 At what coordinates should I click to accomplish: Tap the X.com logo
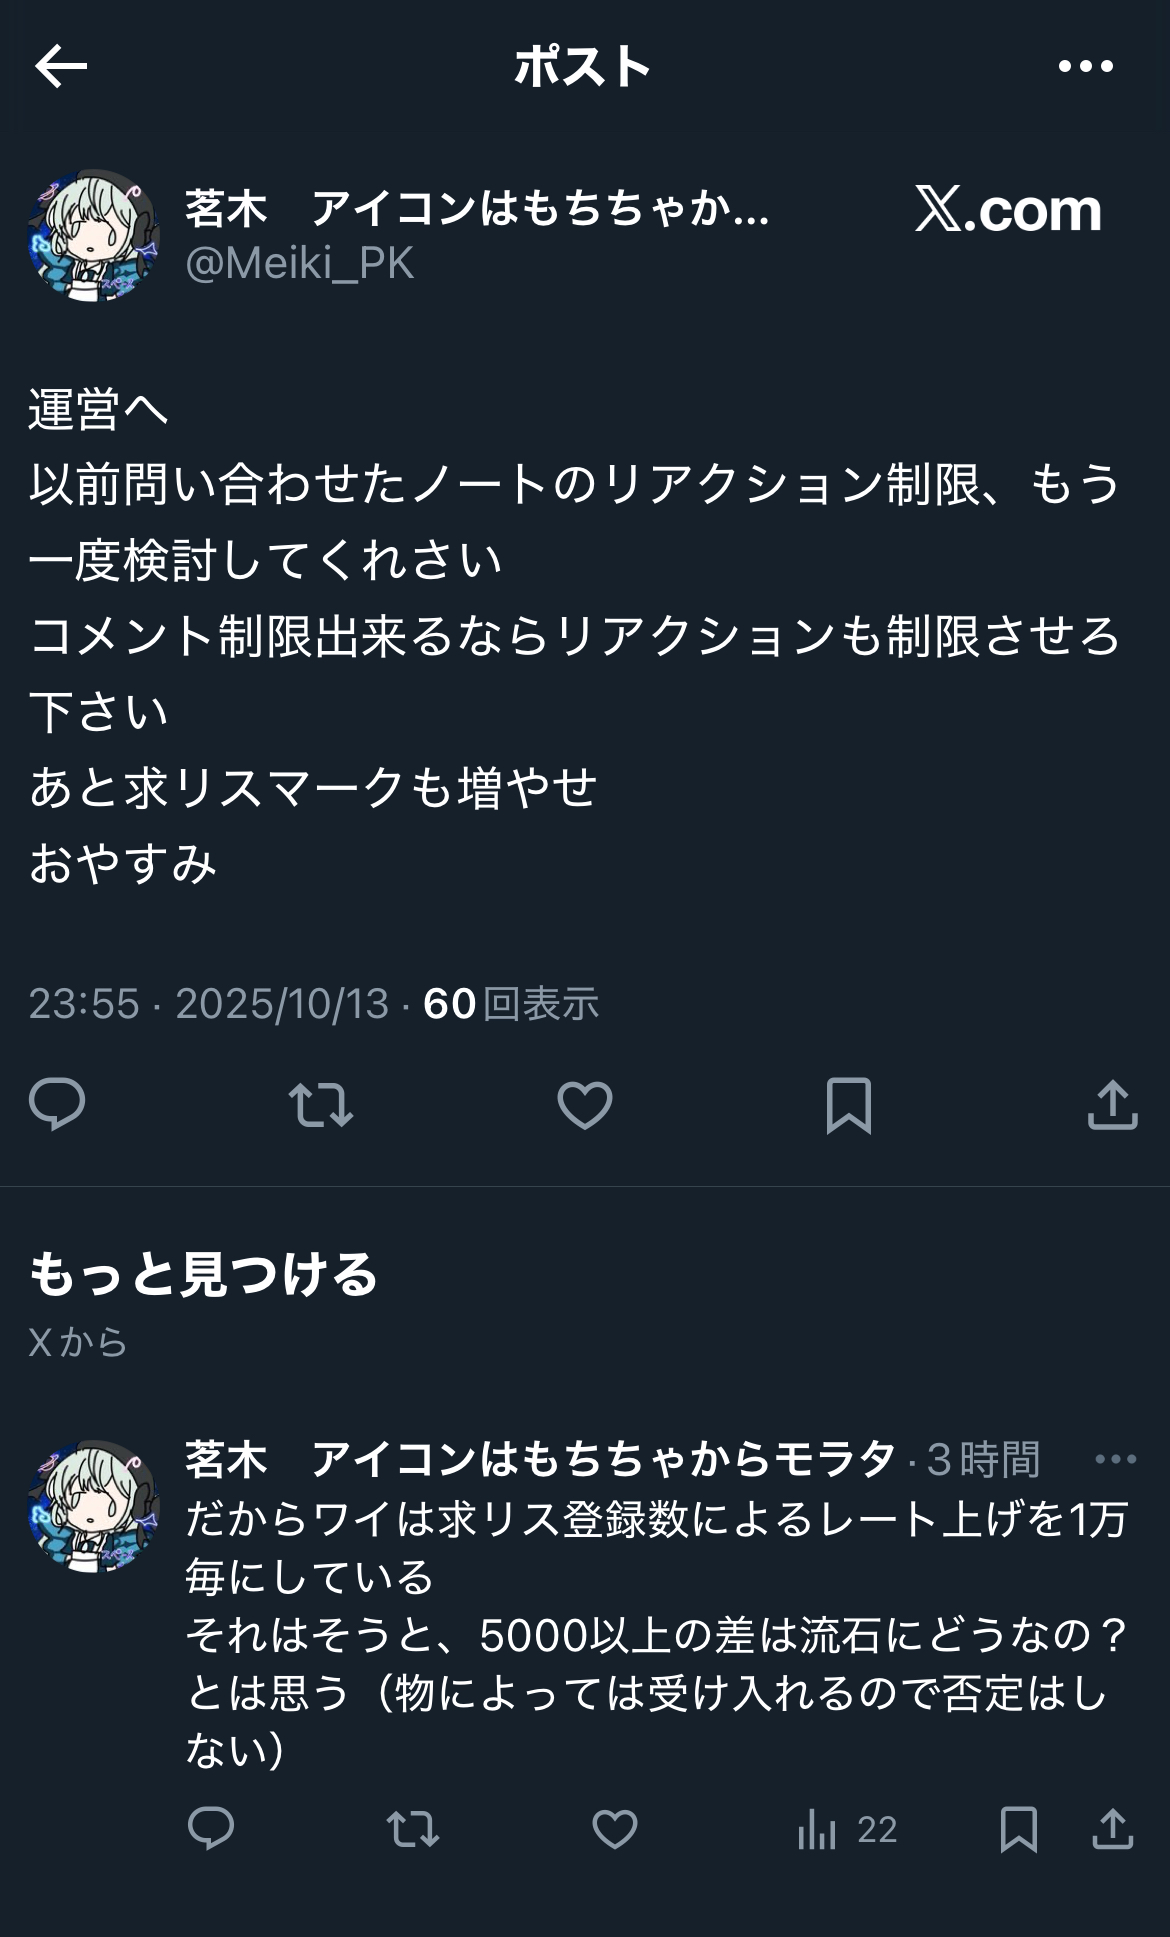click(1008, 209)
